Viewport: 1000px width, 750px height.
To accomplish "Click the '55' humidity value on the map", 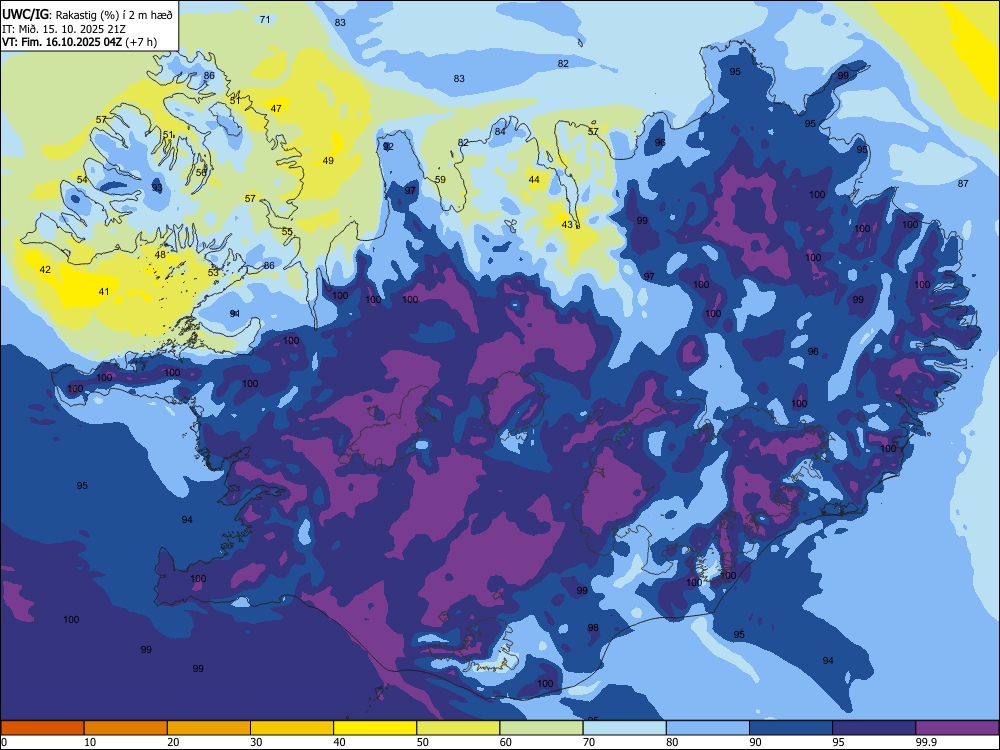I will coord(287,232).
